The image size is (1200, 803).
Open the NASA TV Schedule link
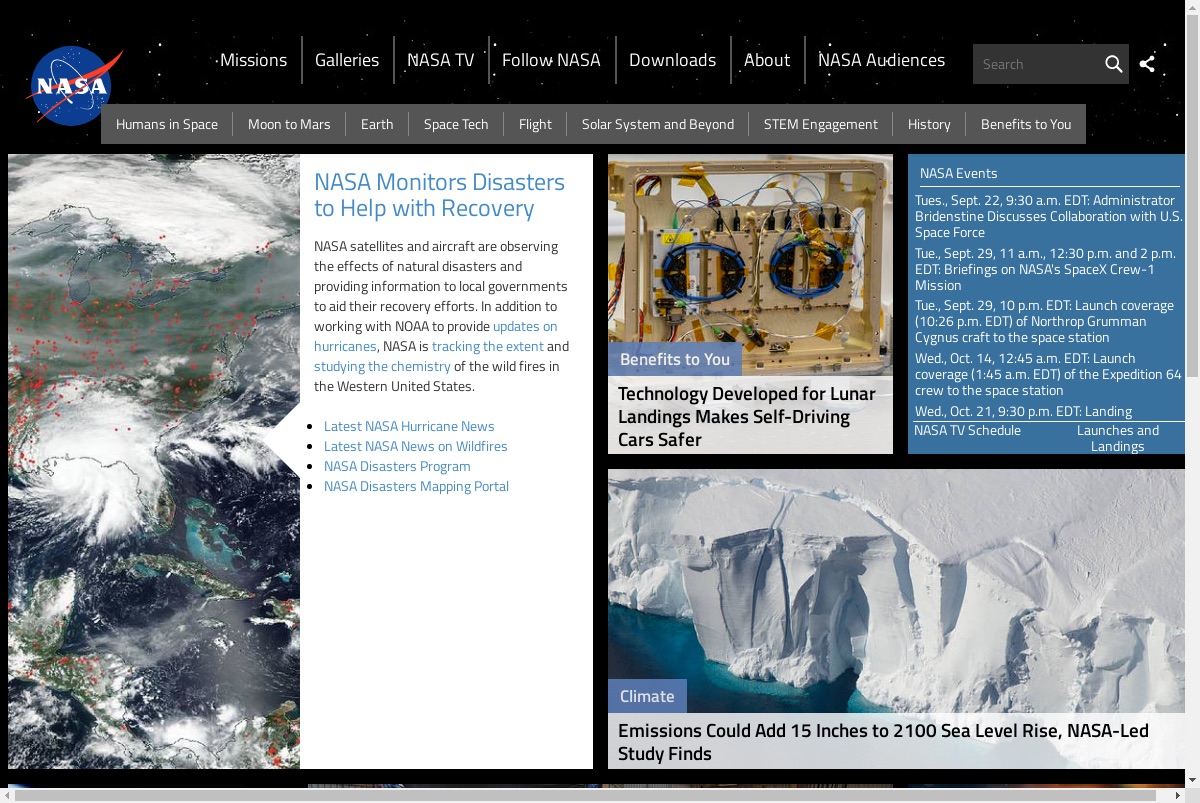(967, 430)
